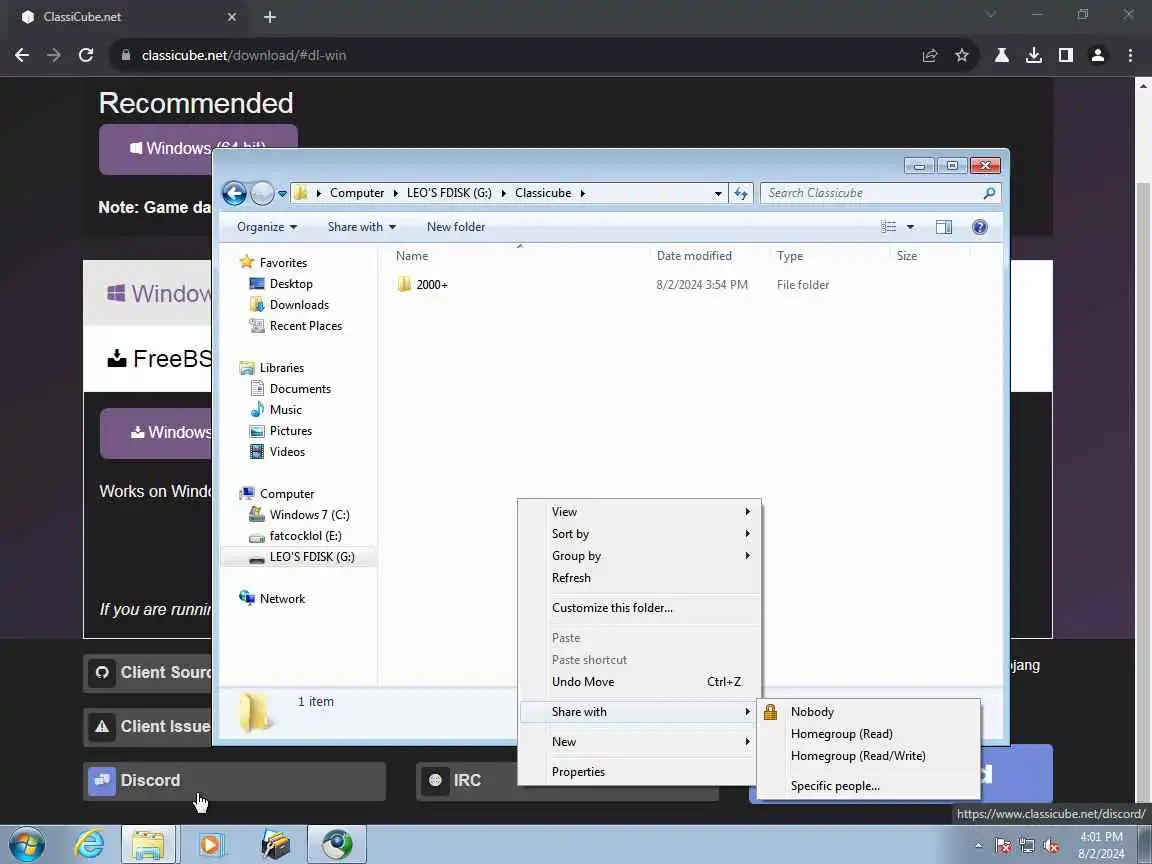Viewport: 1152px width, 864px height.
Task: Click the Change your view icon
Action: (888, 227)
